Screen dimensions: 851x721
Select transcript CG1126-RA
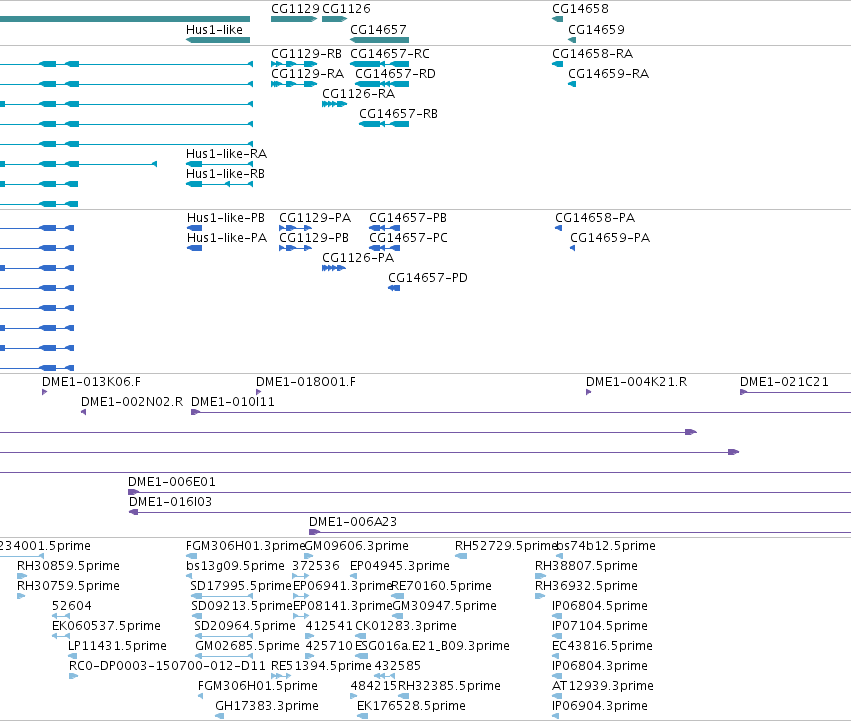[x=358, y=94]
